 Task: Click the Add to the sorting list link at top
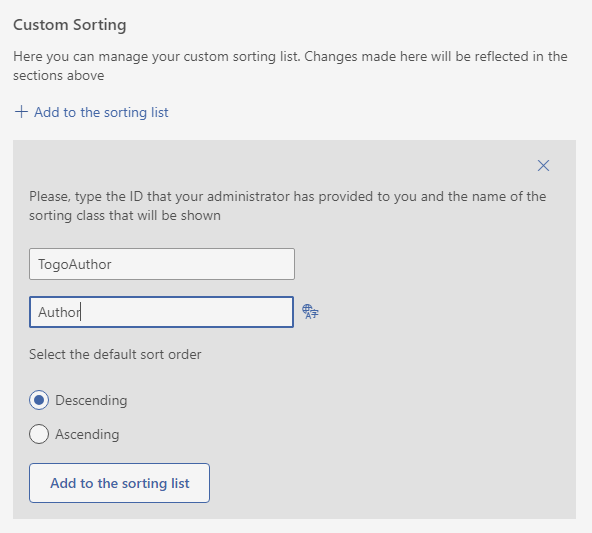101,112
